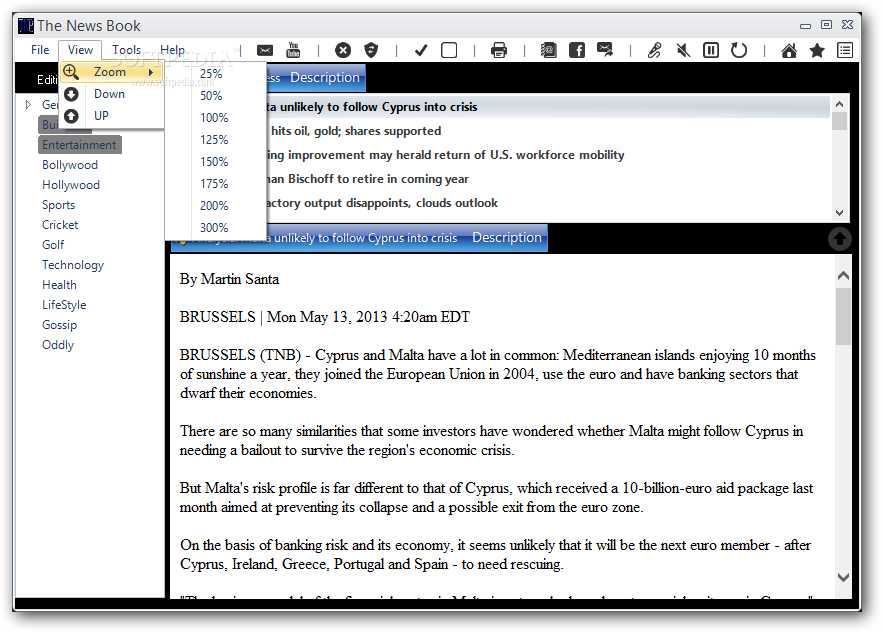
Task: Click the article scrollbar thumb
Action: click(843, 316)
